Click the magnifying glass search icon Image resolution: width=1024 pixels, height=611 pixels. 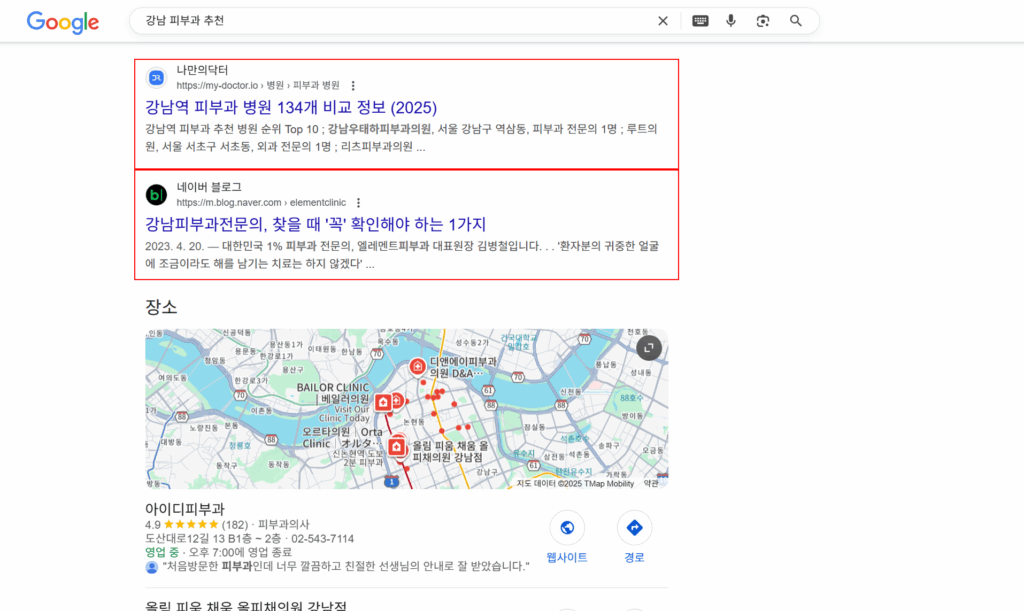(795, 20)
